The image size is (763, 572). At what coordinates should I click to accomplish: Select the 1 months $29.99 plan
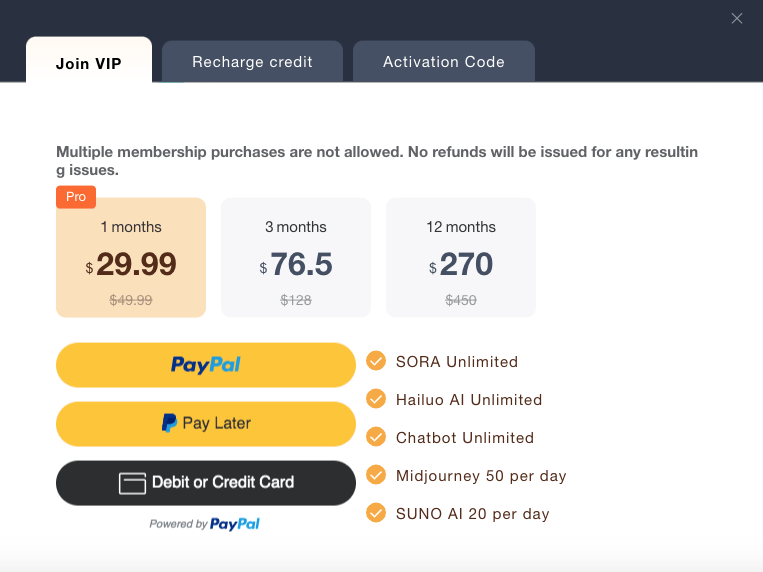pyautogui.click(x=131, y=258)
